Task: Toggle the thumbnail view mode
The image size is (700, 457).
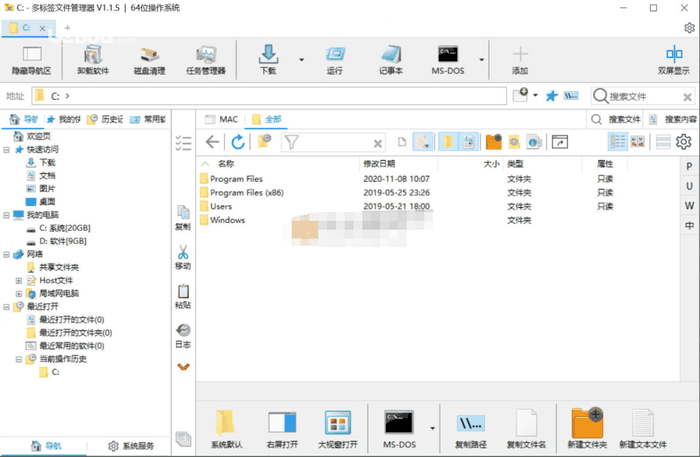Action: click(x=638, y=142)
